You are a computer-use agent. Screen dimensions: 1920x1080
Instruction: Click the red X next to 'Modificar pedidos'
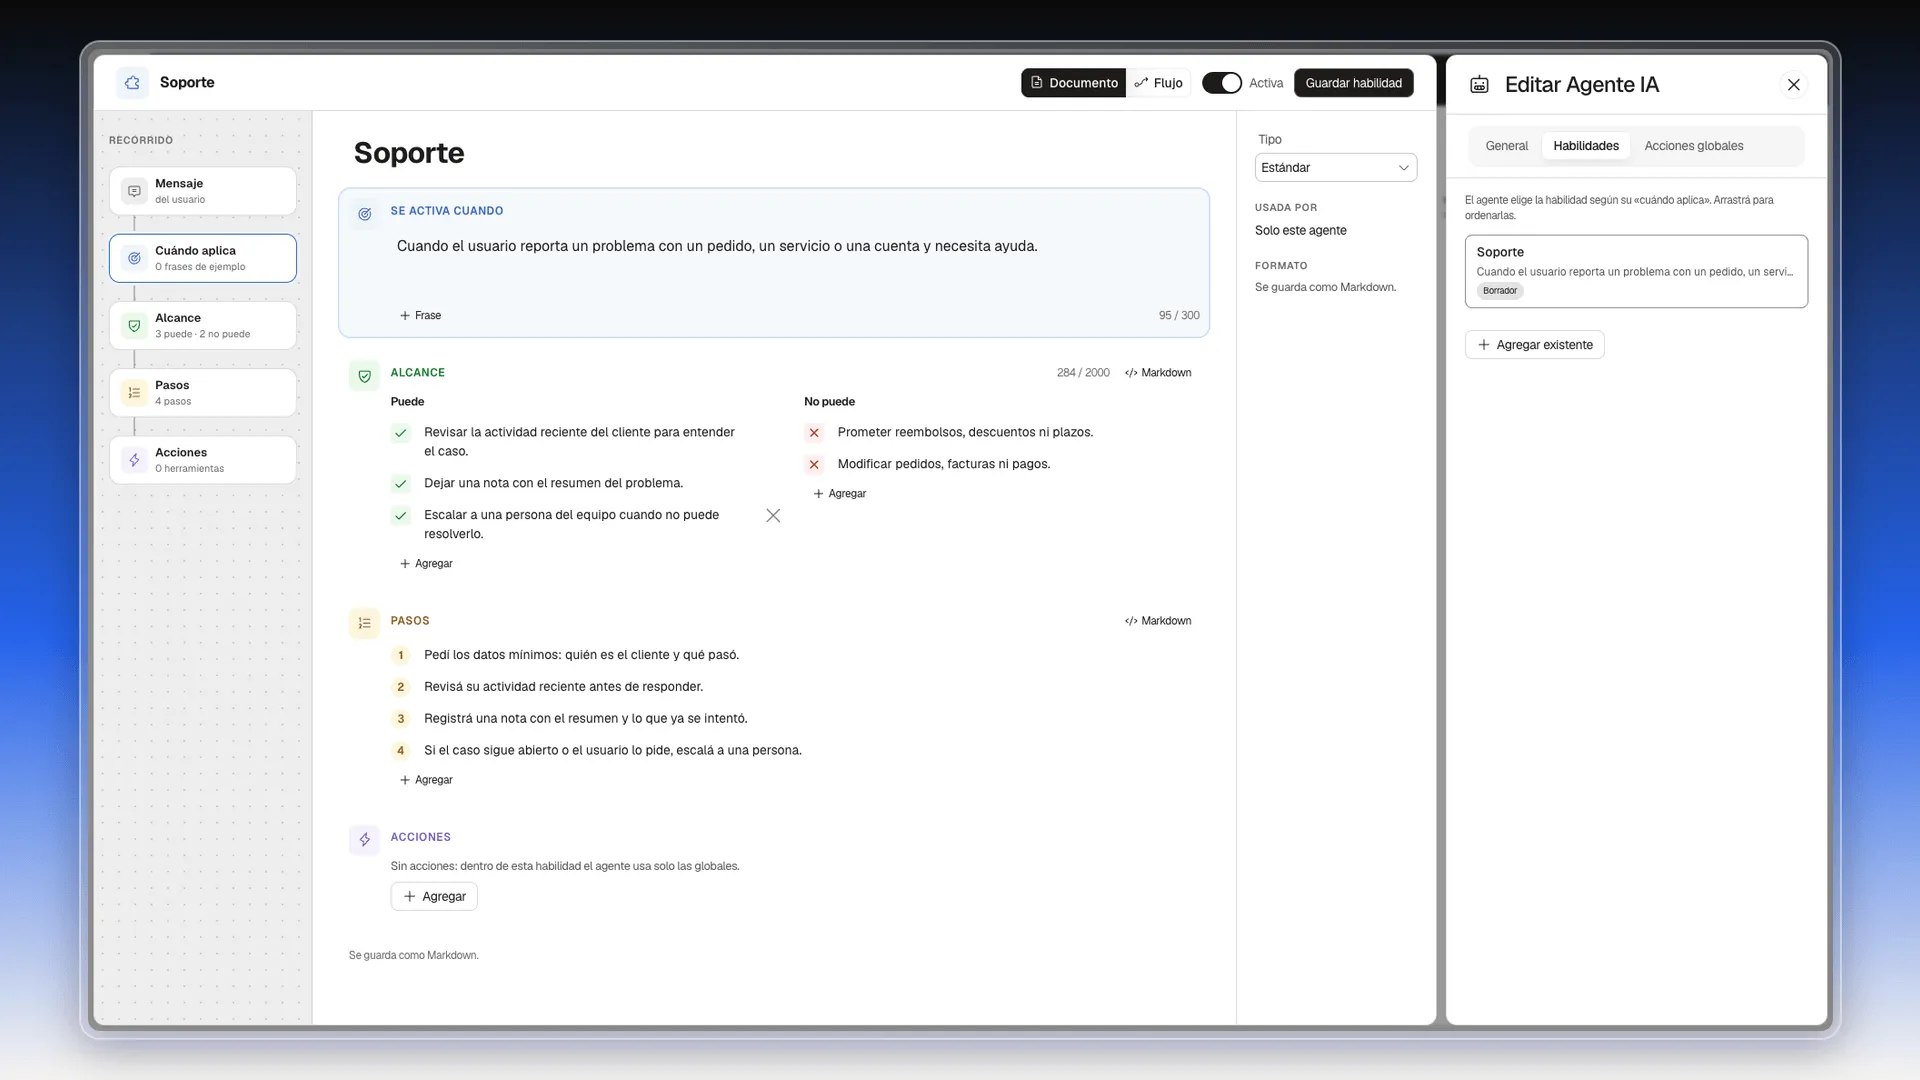click(814, 465)
